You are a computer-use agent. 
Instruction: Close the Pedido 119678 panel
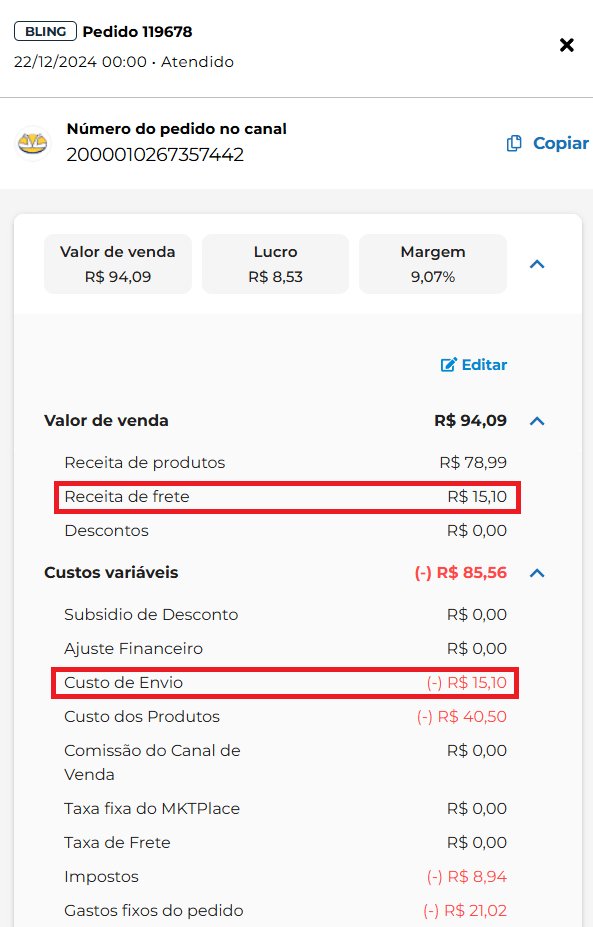click(x=566, y=45)
